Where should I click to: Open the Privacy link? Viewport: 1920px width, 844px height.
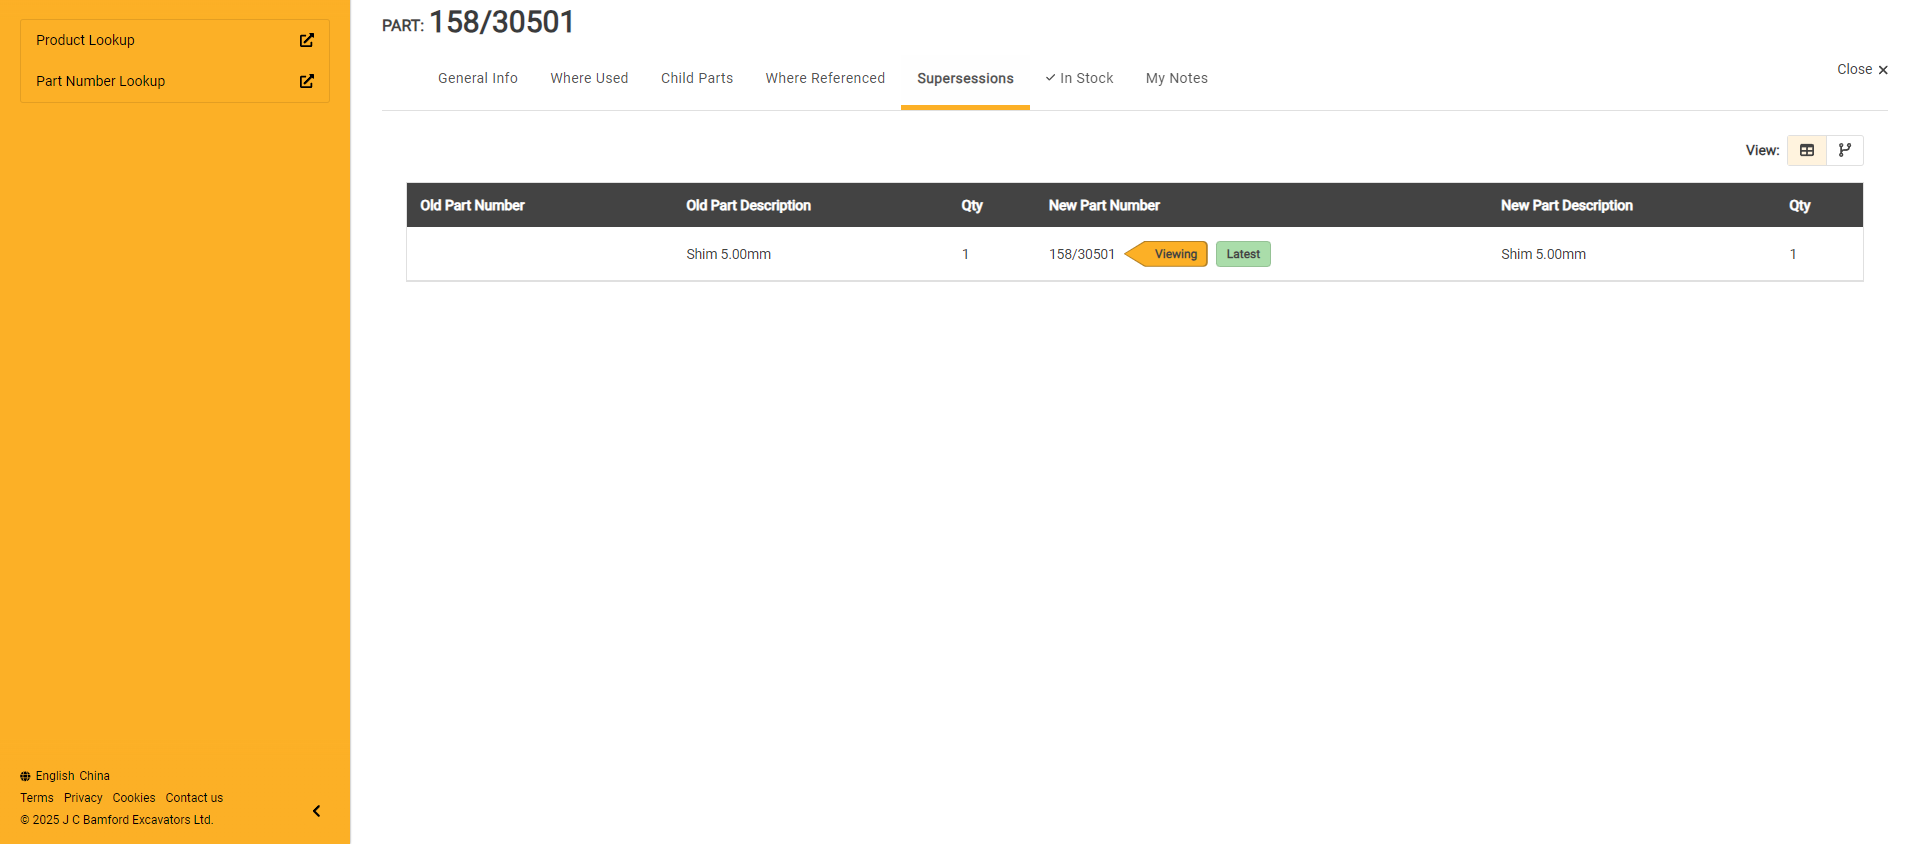(x=83, y=798)
